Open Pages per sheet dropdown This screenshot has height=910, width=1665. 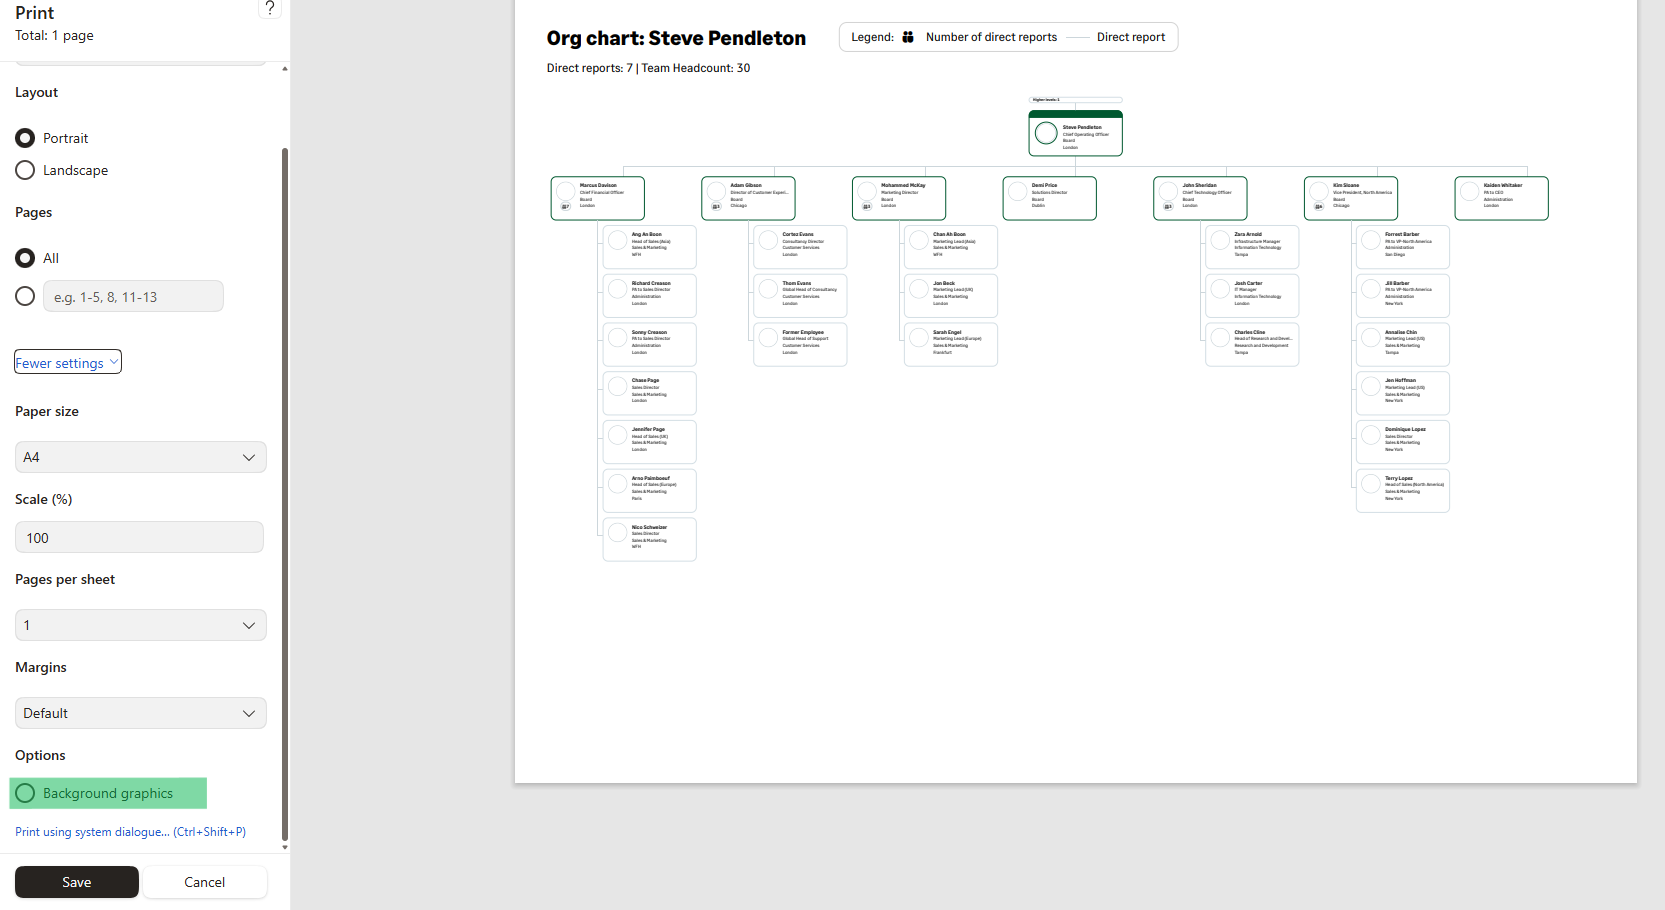click(141, 625)
